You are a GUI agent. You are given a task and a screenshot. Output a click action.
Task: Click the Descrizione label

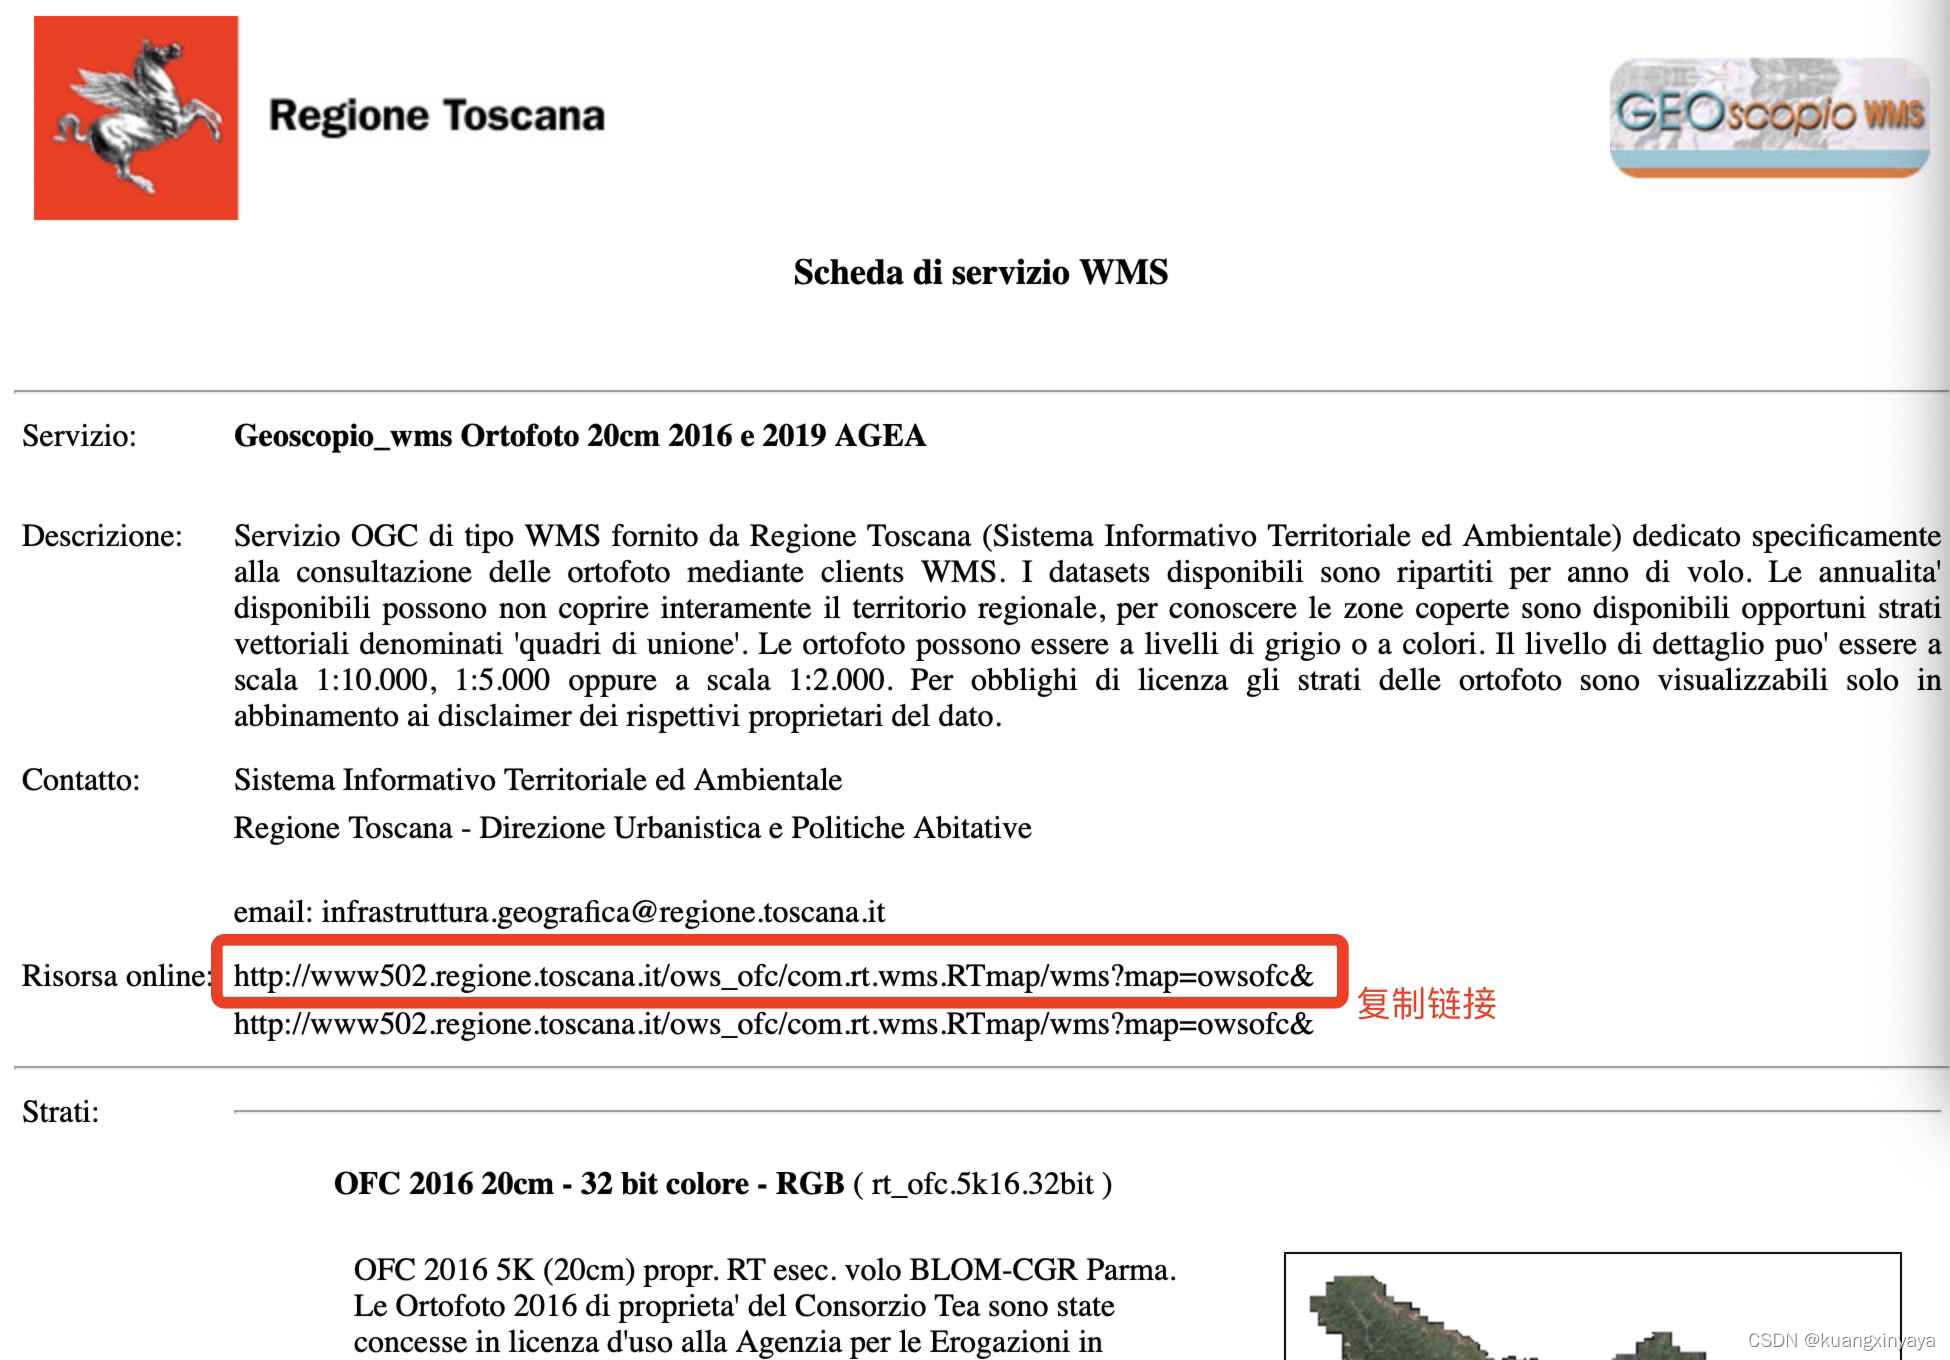tap(102, 536)
